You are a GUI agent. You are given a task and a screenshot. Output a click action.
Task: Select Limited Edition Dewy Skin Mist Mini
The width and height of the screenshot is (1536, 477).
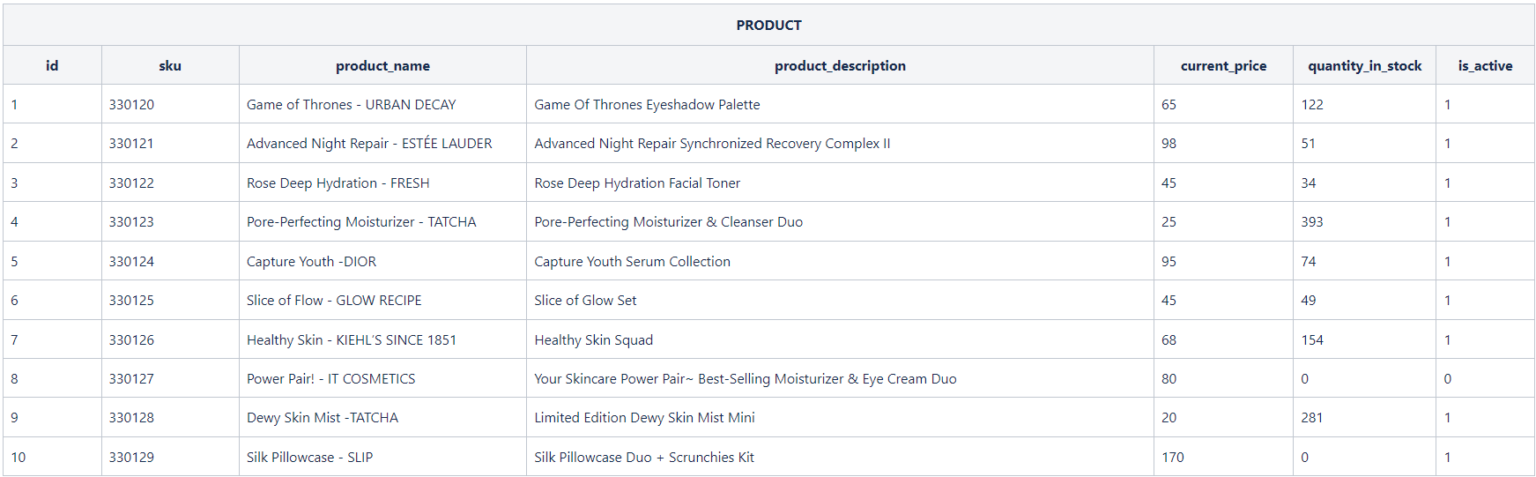(x=644, y=418)
